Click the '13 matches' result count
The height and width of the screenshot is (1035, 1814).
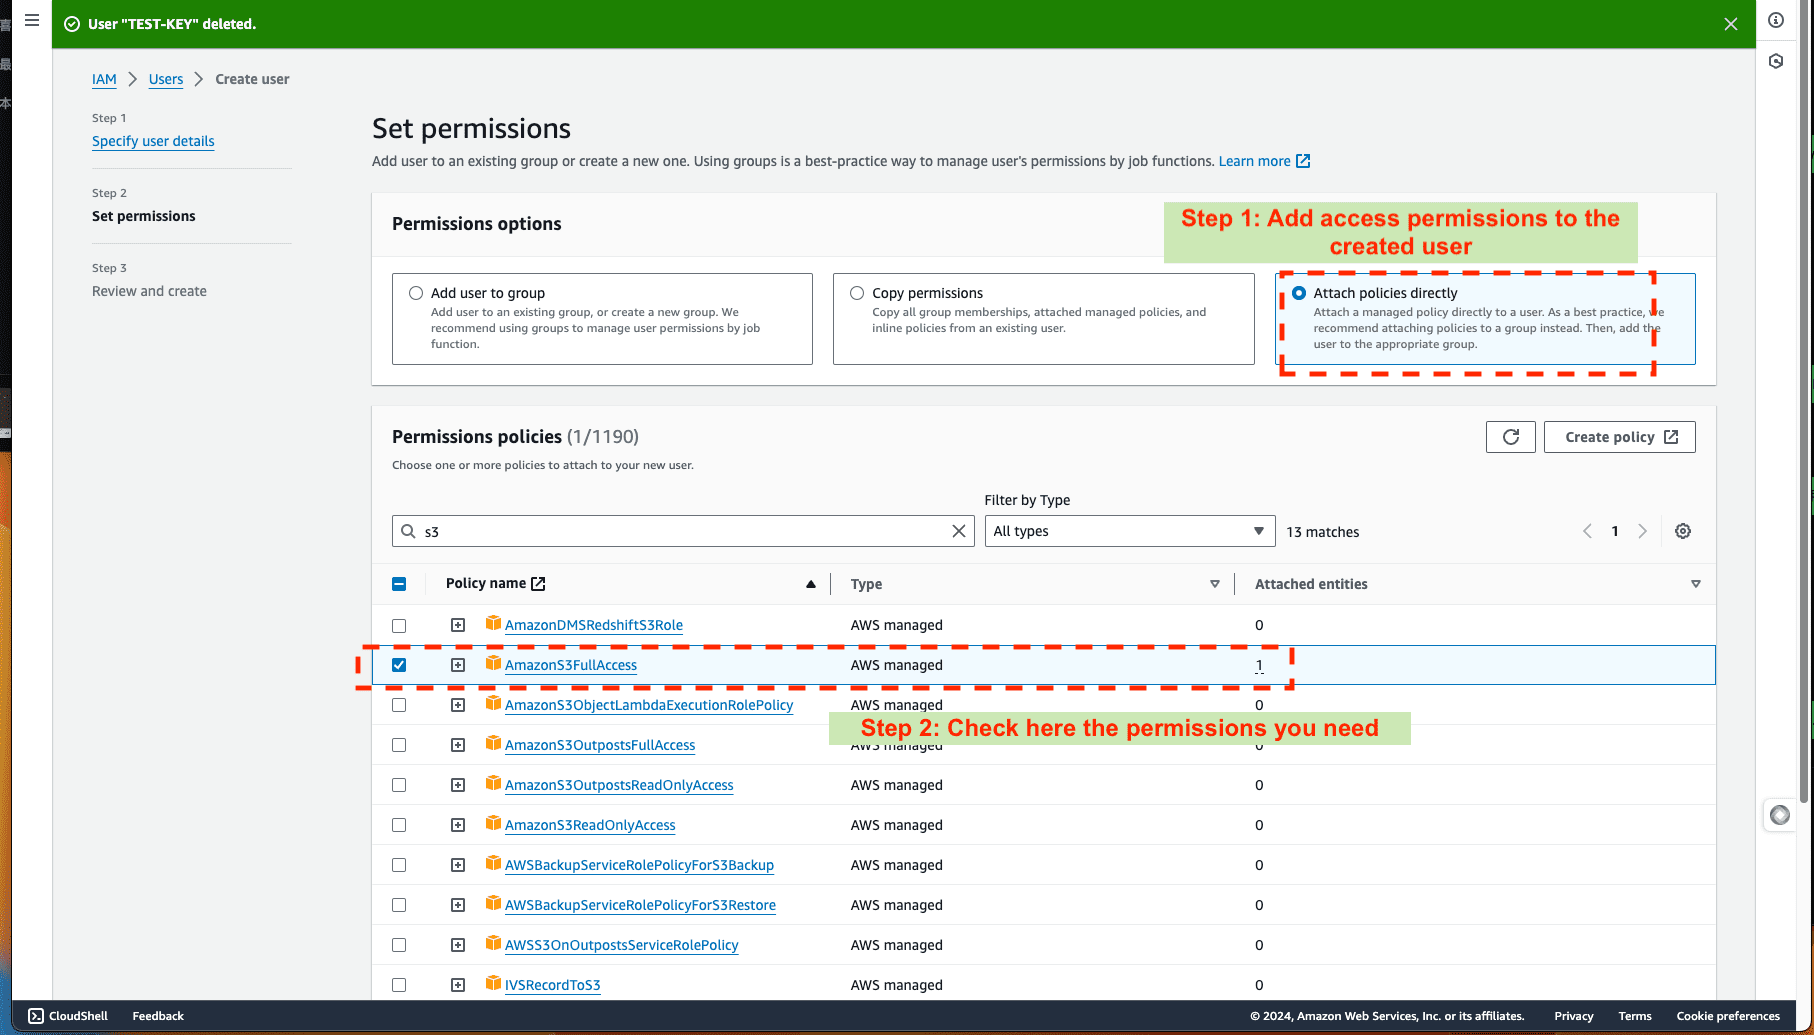point(1322,532)
